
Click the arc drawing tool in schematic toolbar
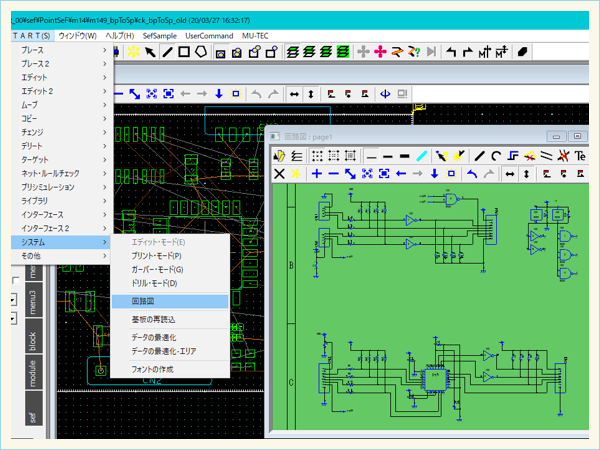click(496, 156)
